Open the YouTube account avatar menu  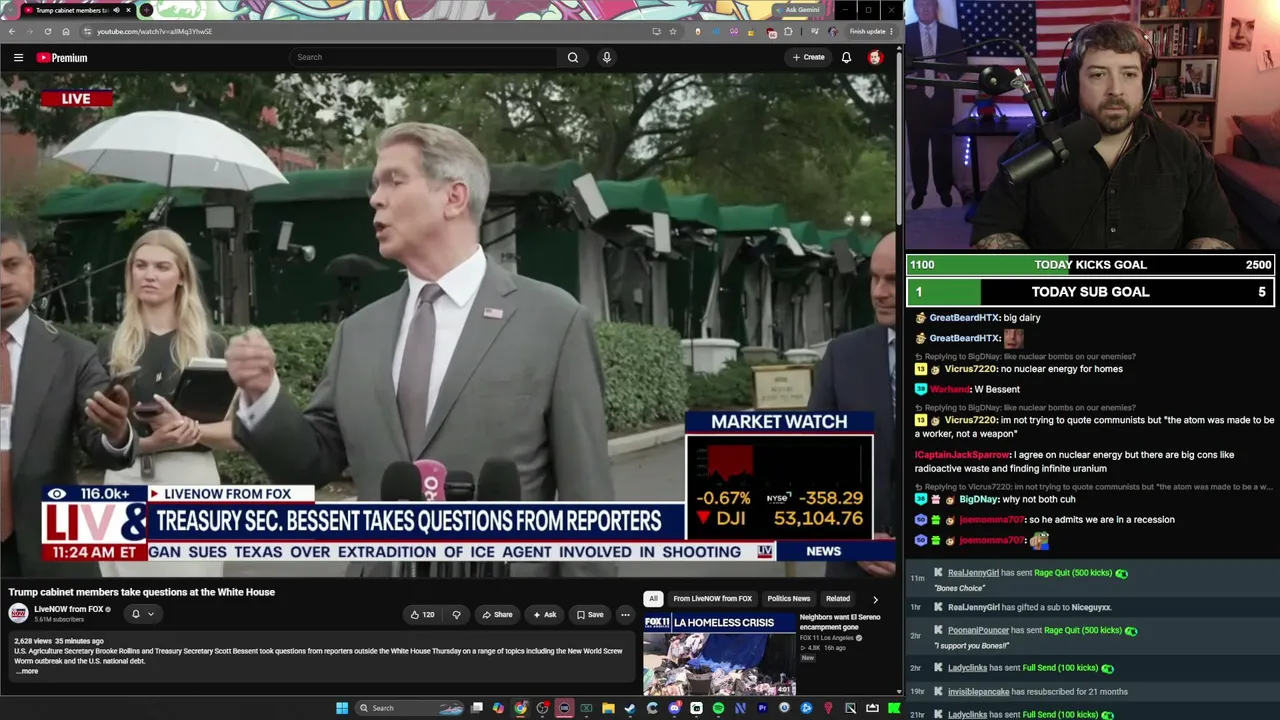(x=875, y=57)
